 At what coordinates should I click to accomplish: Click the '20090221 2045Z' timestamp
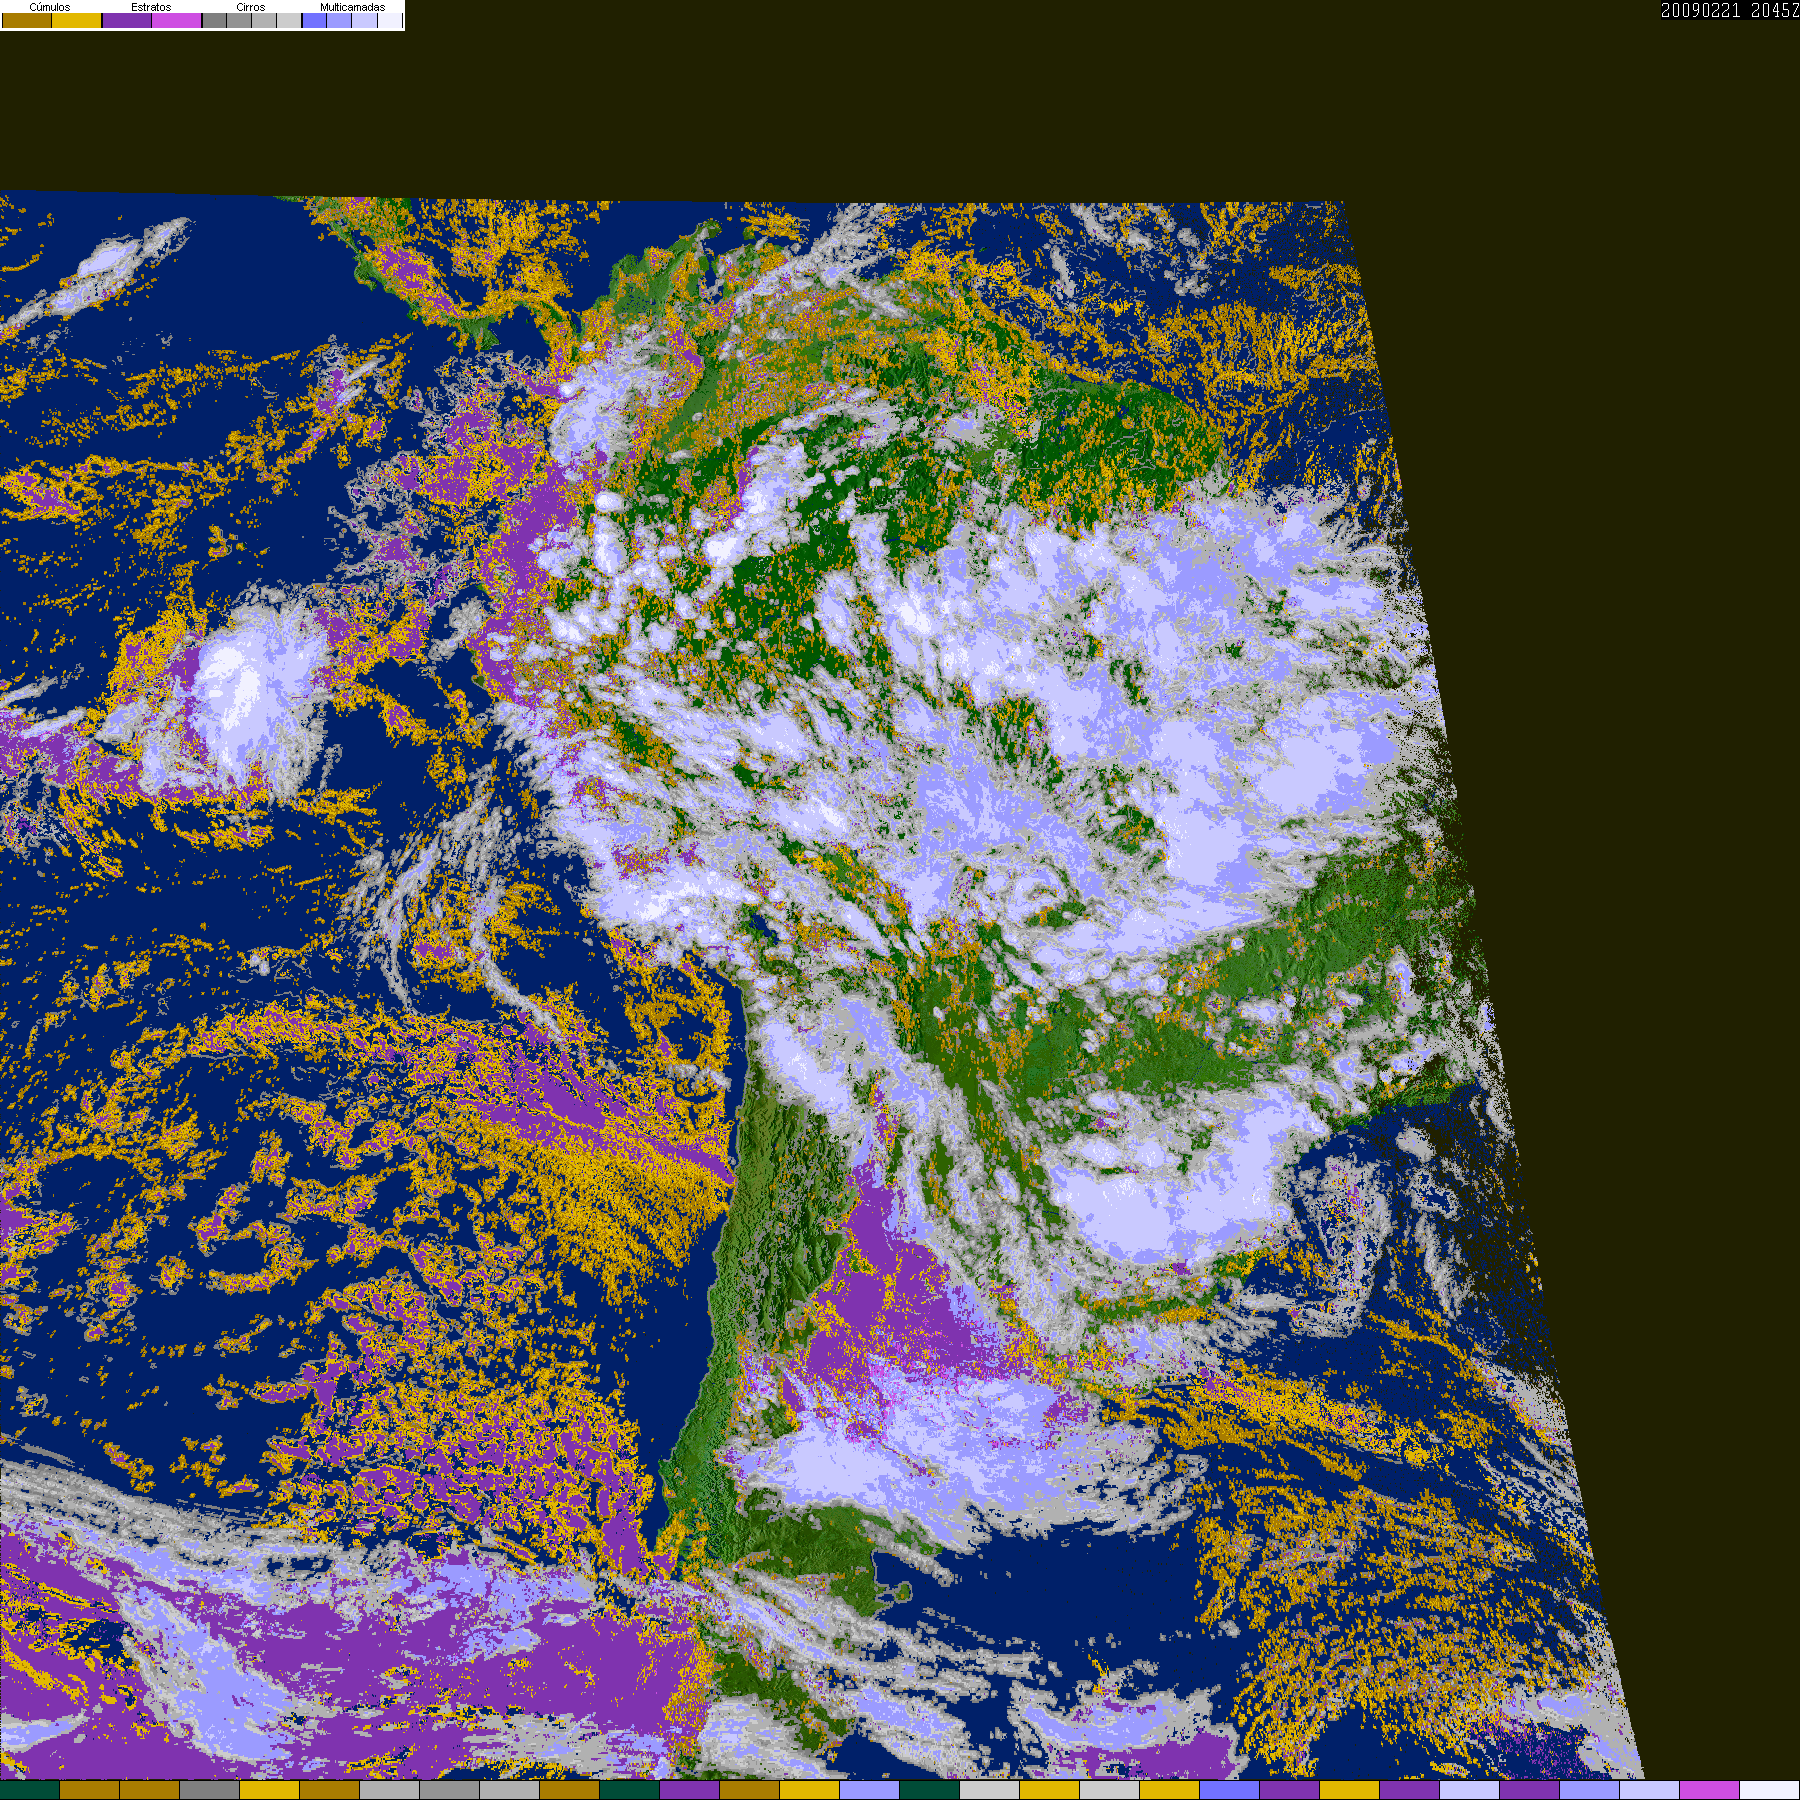tap(1730, 10)
